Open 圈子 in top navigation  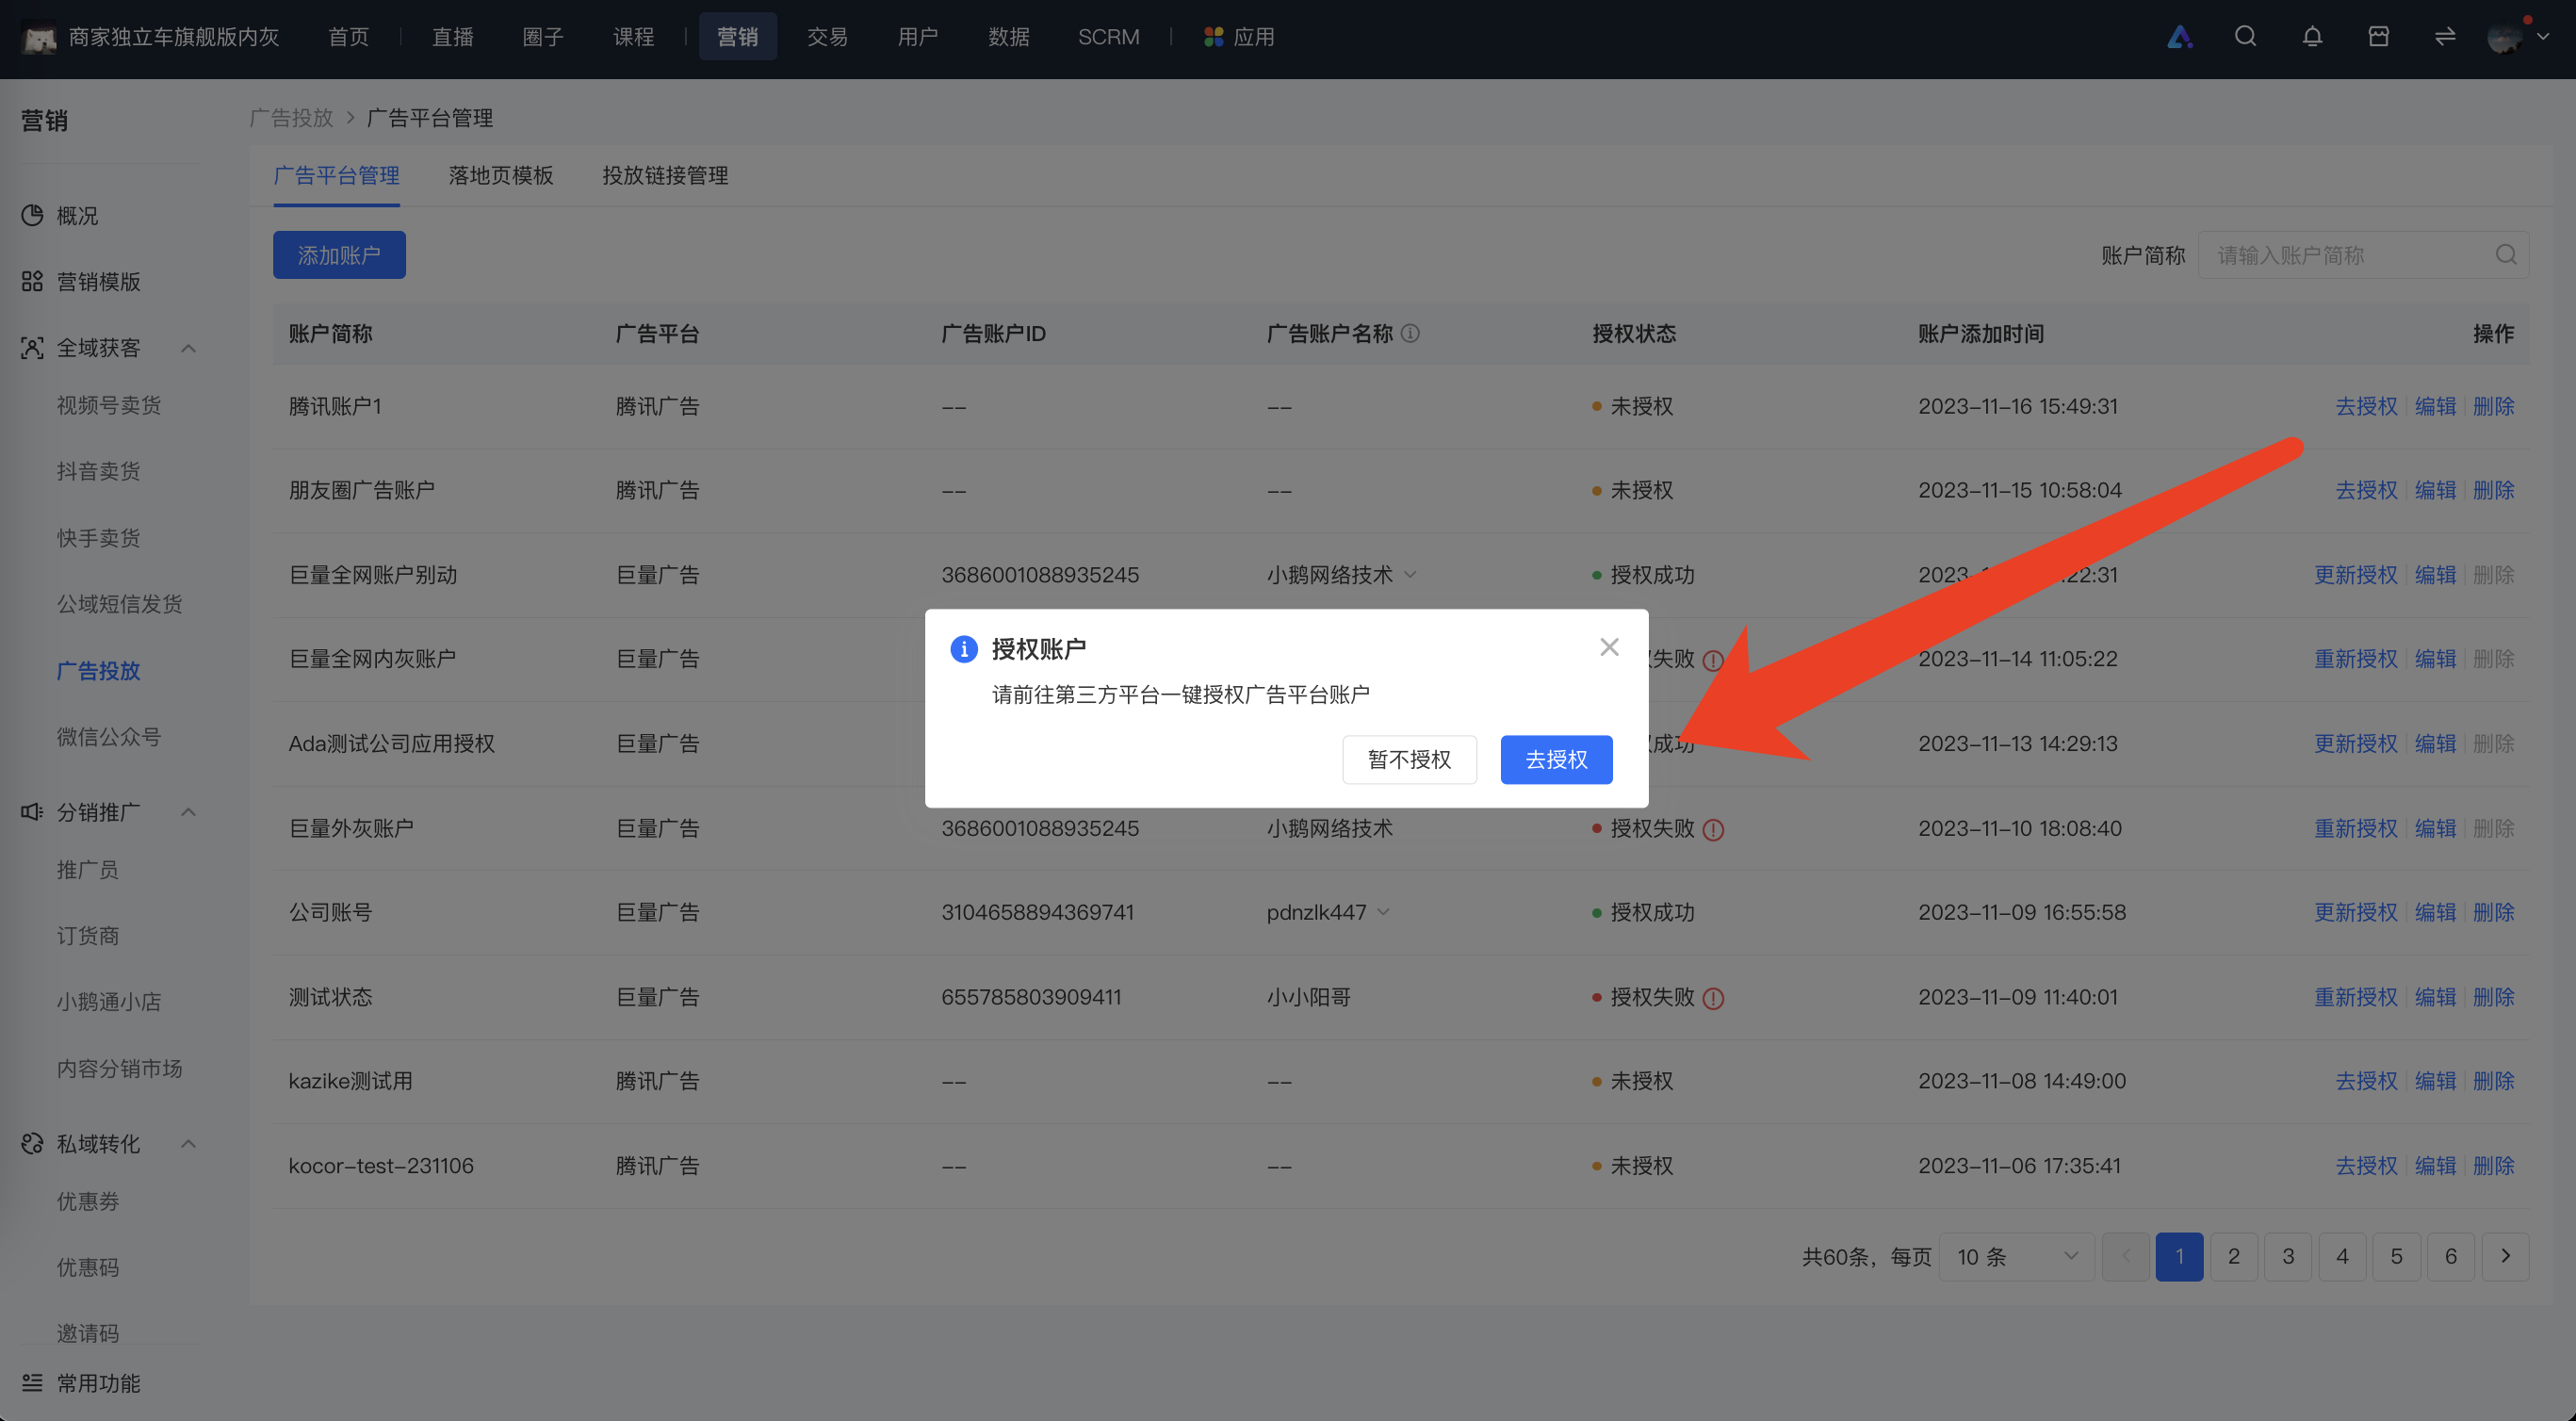click(x=543, y=37)
